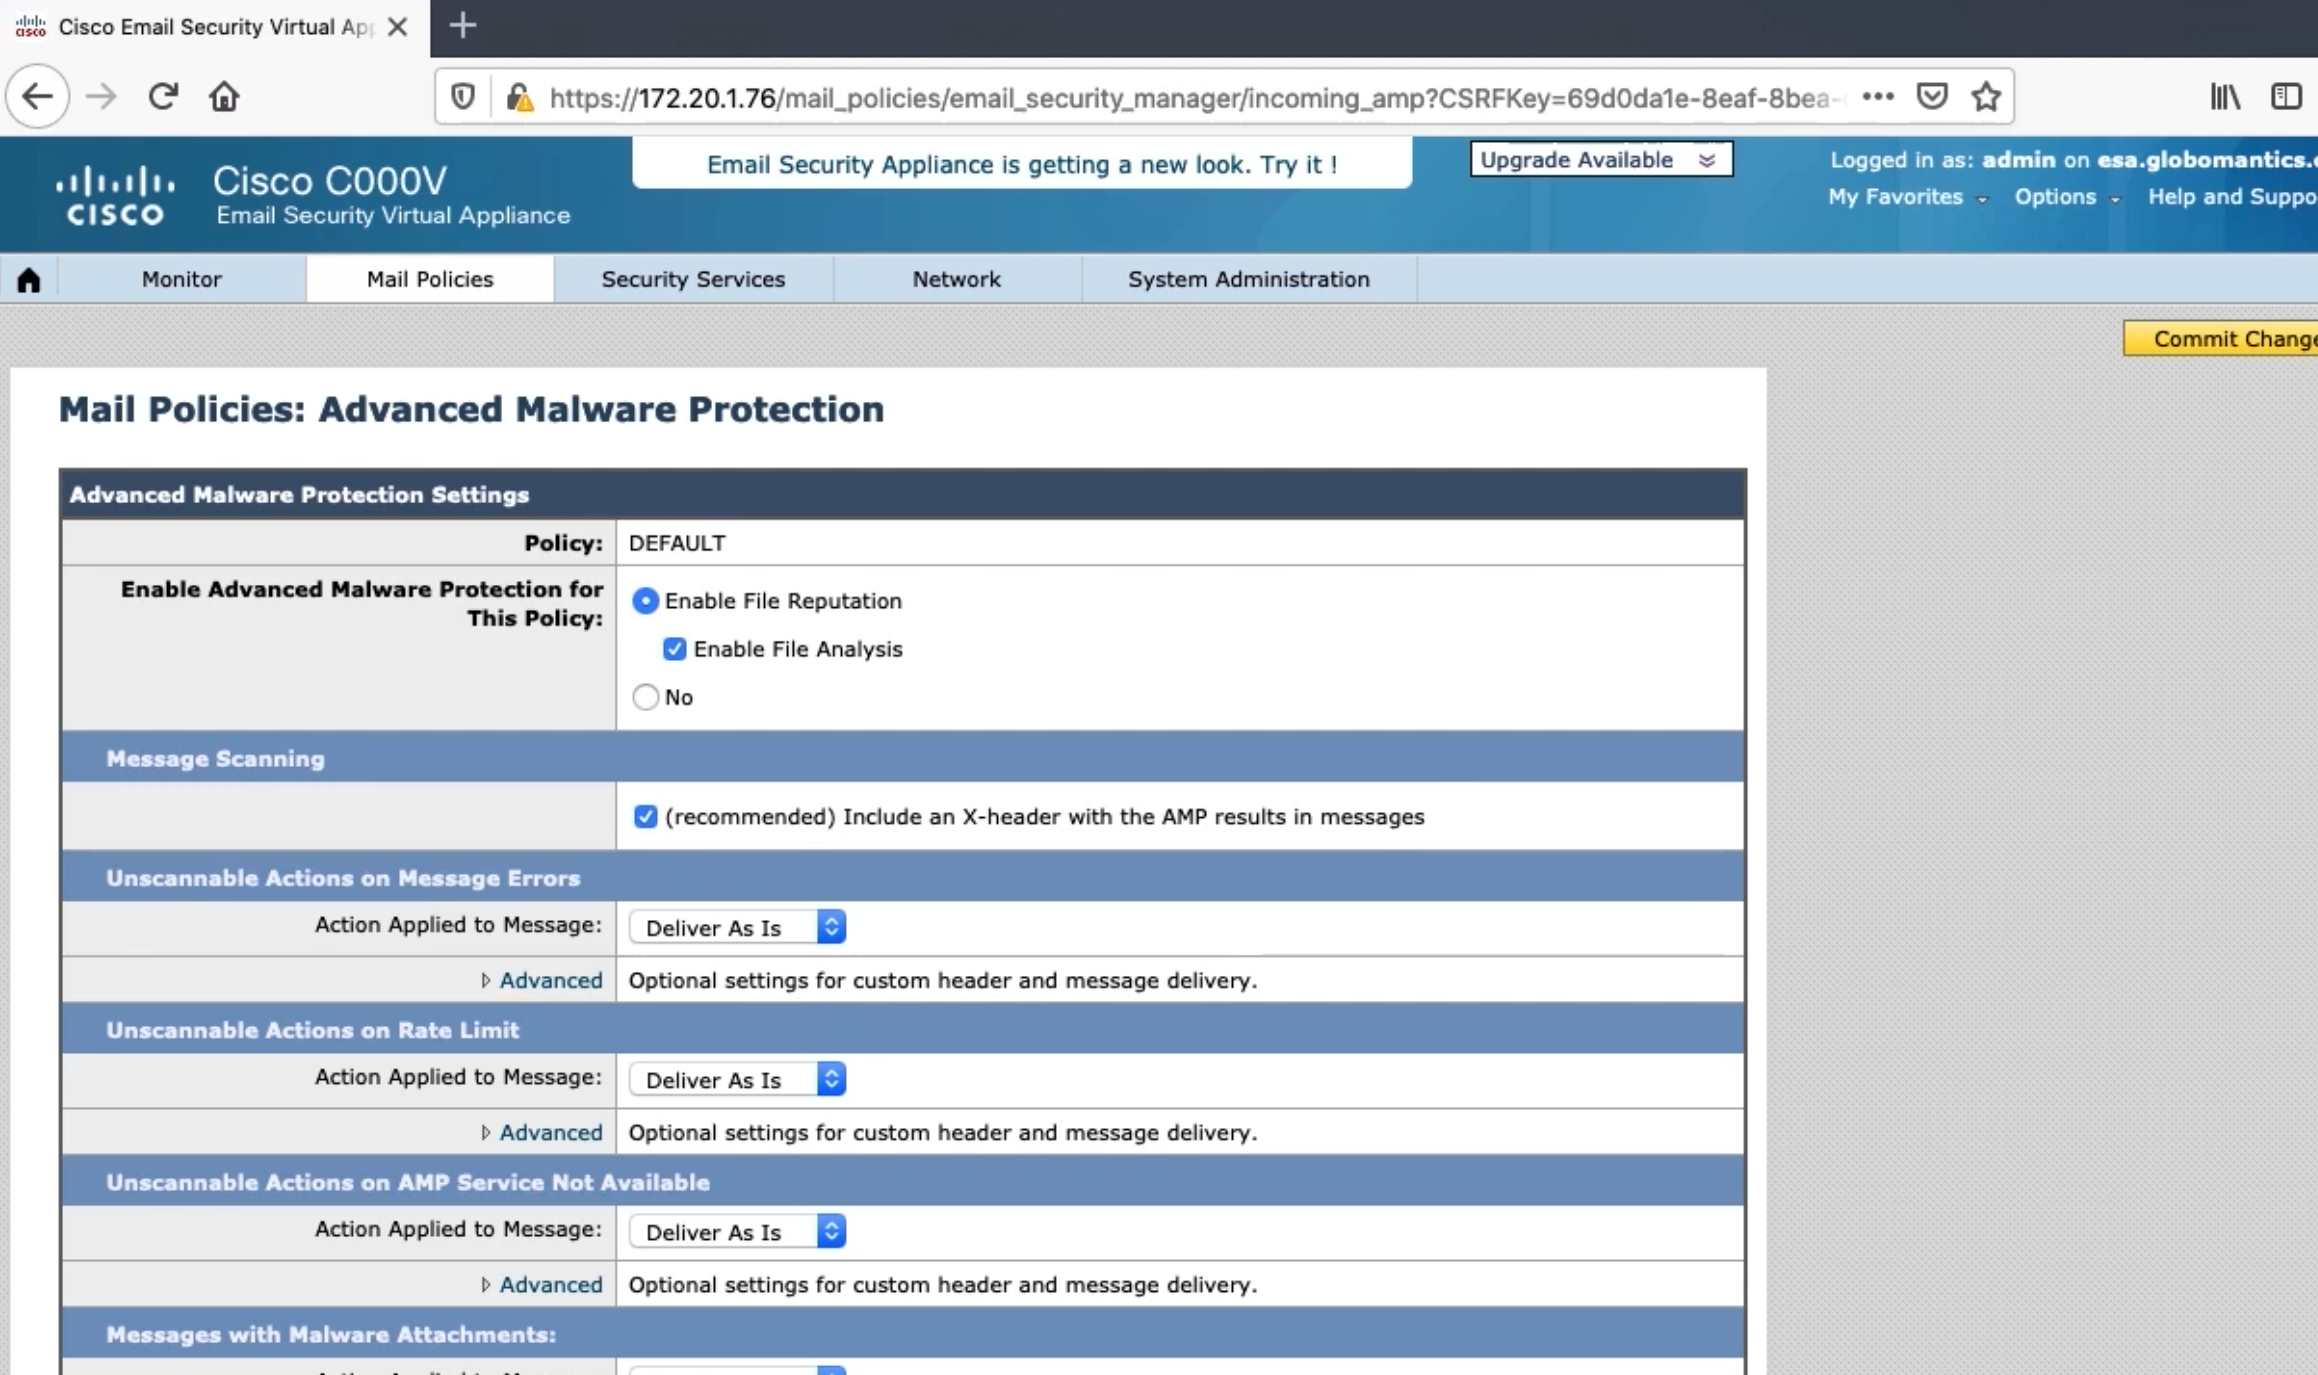Toggle the X-header AMP results checkbox
Image resolution: width=2318 pixels, height=1375 pixels.
point(645,817)
